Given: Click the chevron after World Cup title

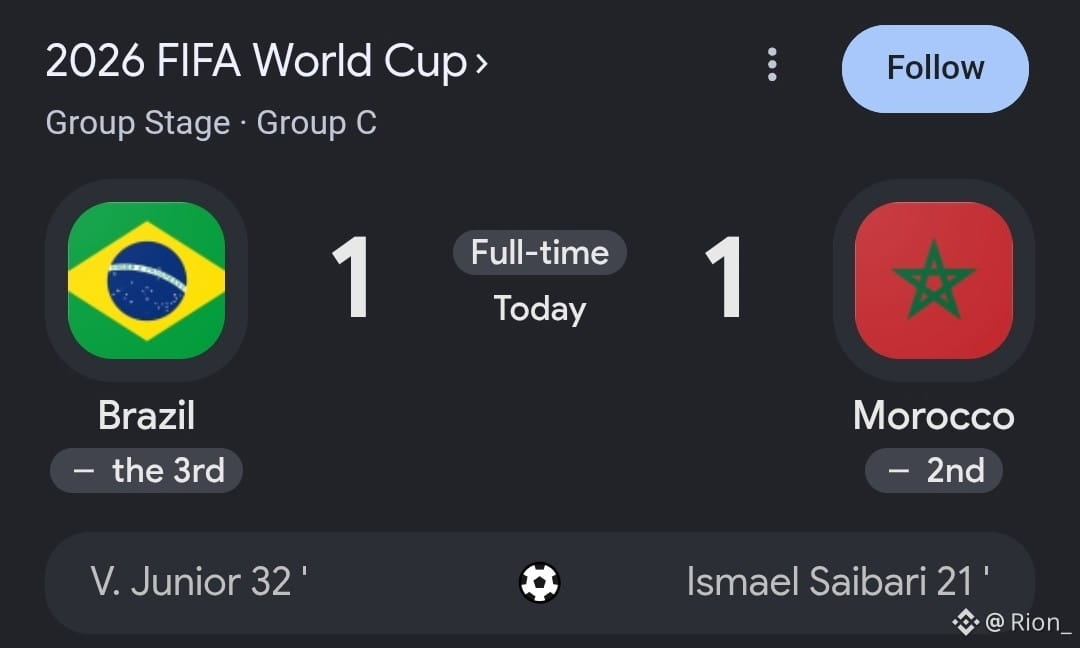Looking at the screenshot, I should 481,64.
